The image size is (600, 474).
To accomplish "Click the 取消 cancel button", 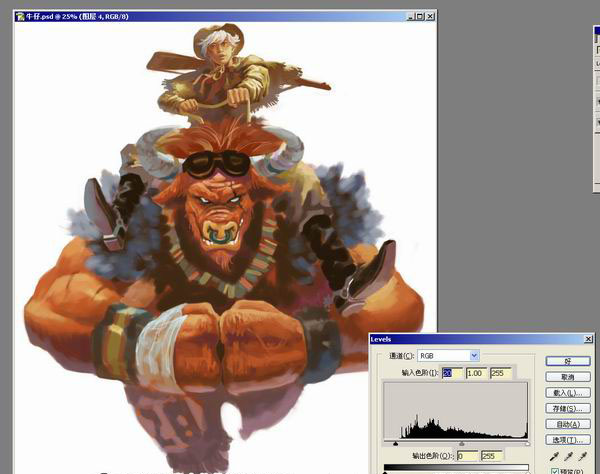I will pos(568,377).
